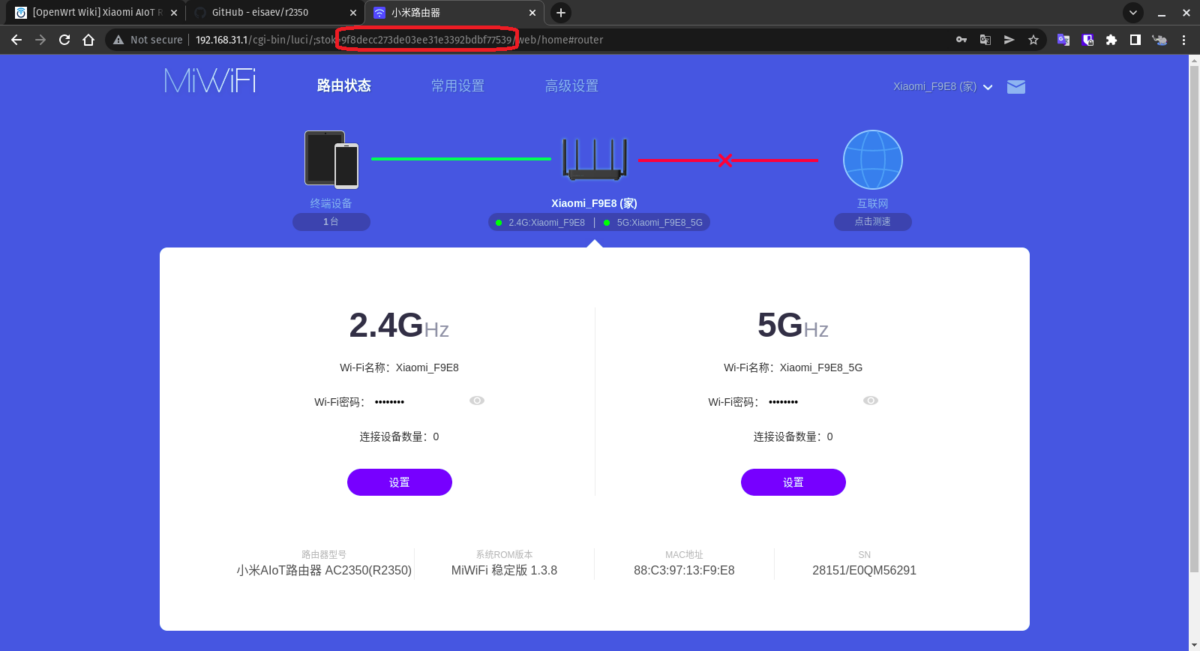
Task: Open the 高级设置 menu tab
Action: coord(572,86)
